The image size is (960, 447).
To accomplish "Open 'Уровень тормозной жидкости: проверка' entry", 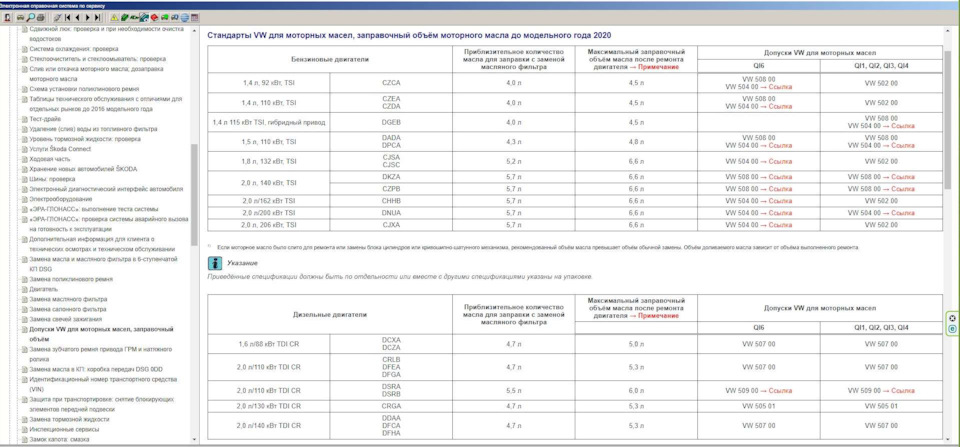I will pyautogui.click(x=84, y=139).
